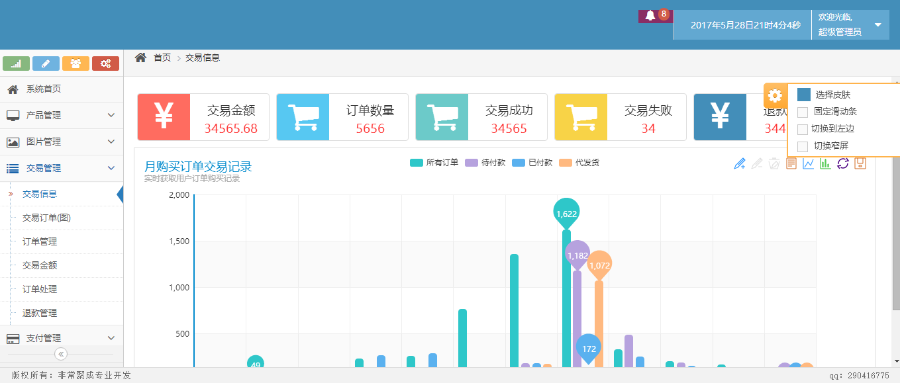Toggle the 待付款 legend series
900x383 pixels.
click(x=485, y=163)
